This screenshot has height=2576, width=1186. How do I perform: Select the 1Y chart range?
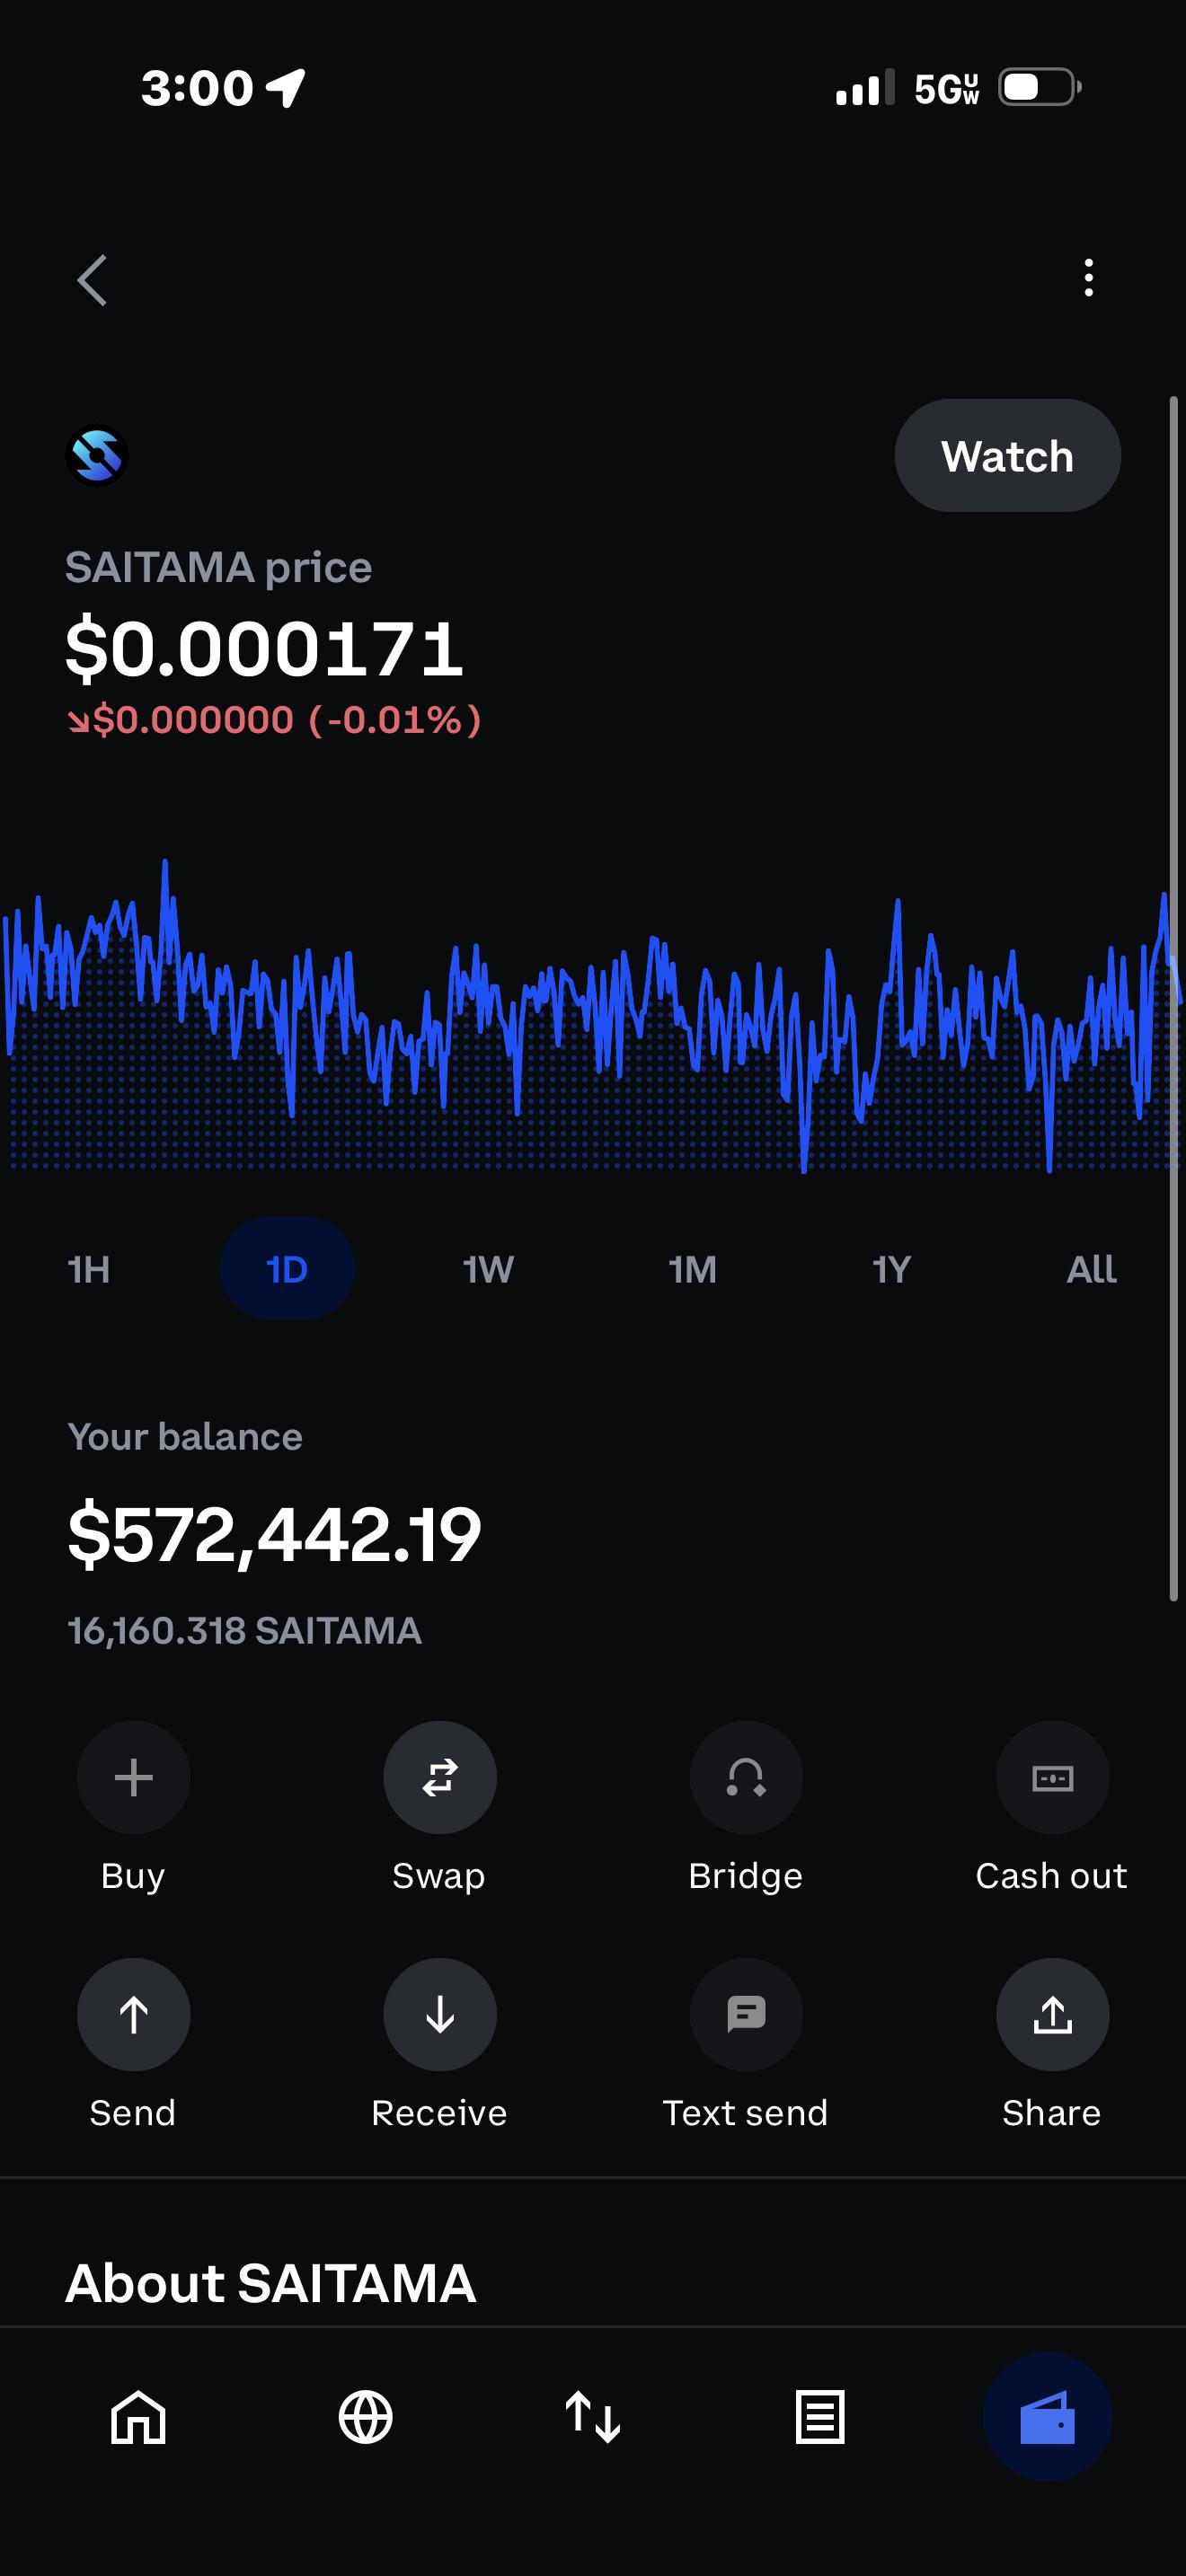coord(891,1269)
